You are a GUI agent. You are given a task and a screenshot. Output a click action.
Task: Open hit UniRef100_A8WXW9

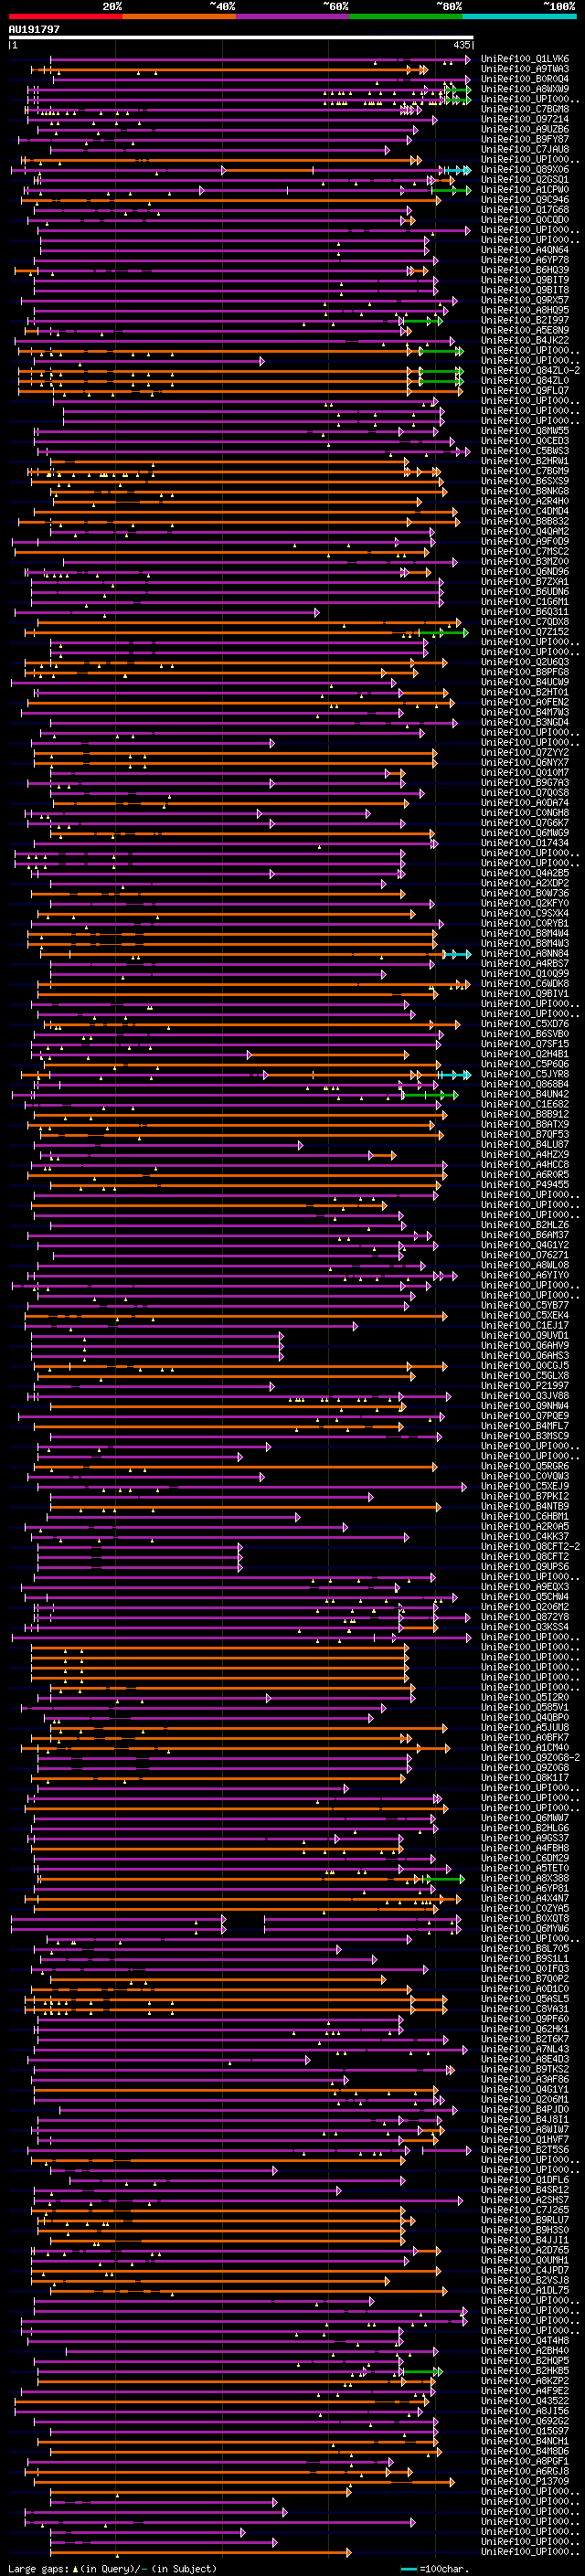525,89
